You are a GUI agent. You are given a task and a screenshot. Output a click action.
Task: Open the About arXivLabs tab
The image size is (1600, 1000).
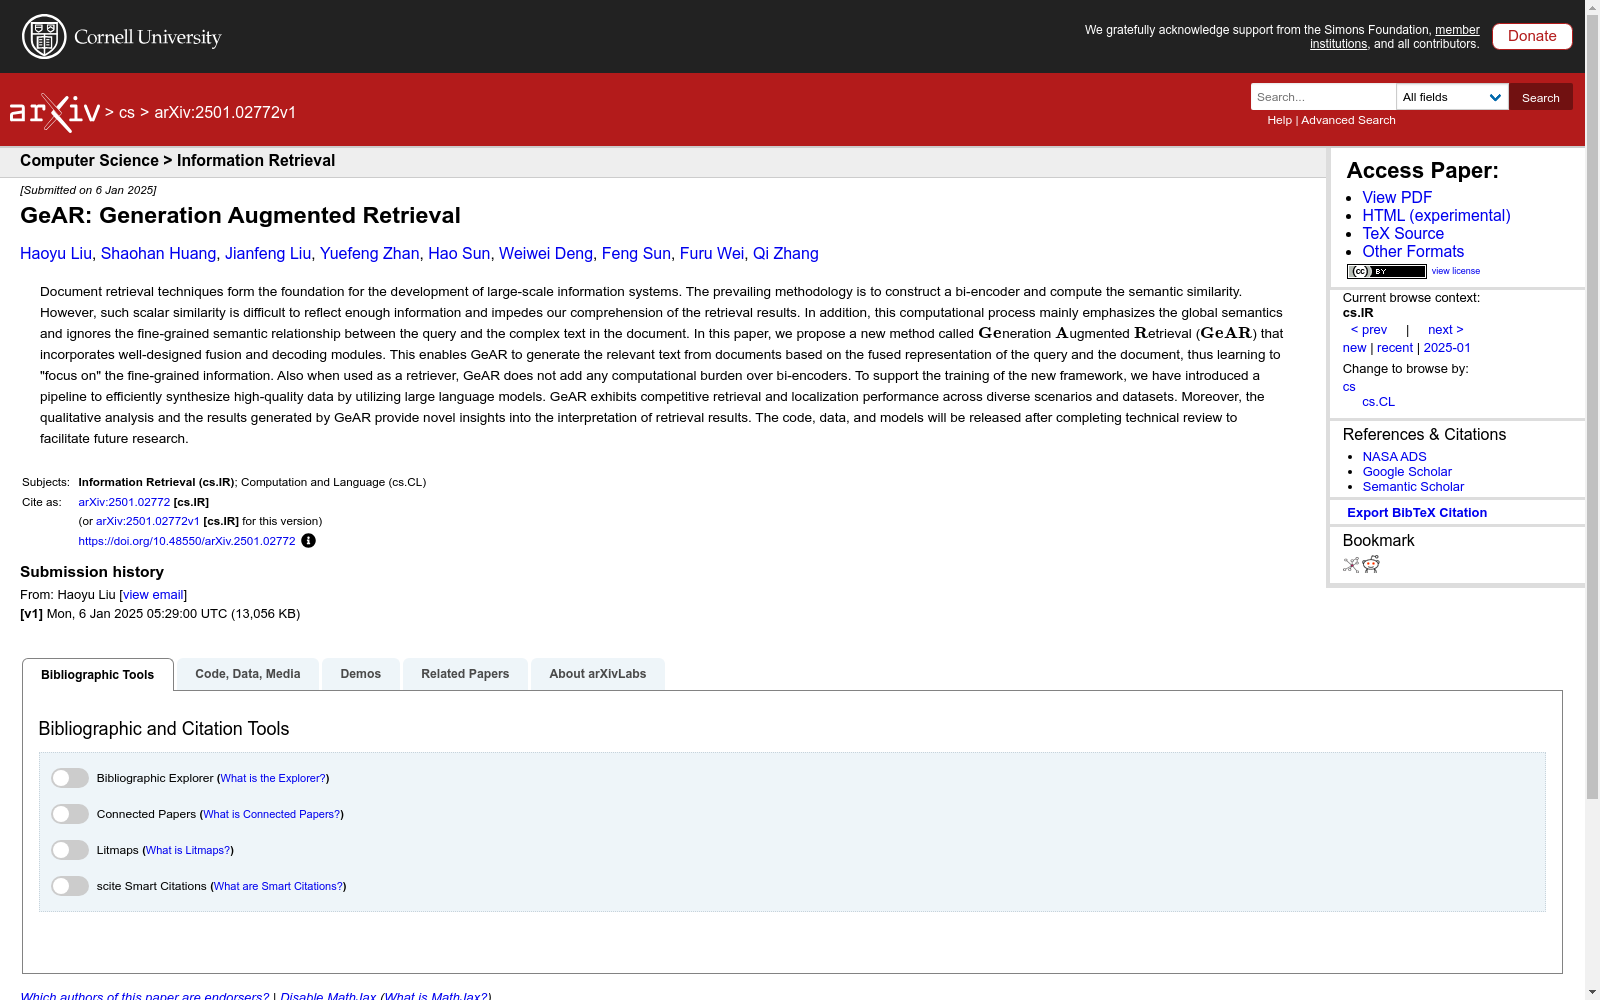598,674
